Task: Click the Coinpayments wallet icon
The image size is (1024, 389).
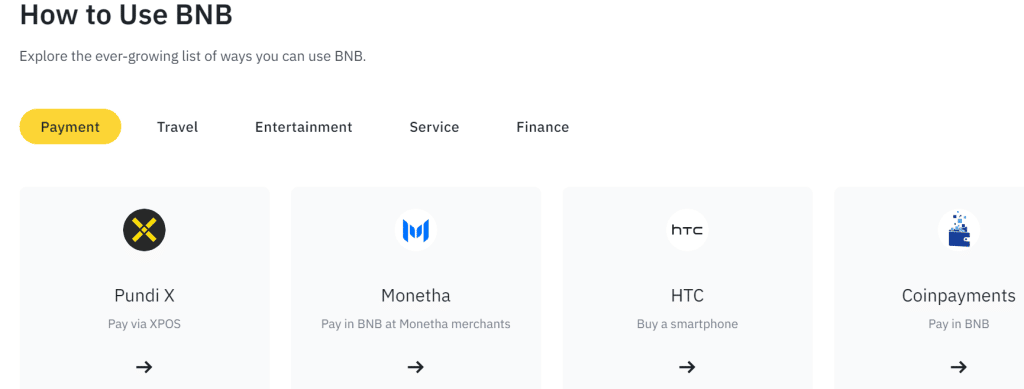Action: coord(959,230)
